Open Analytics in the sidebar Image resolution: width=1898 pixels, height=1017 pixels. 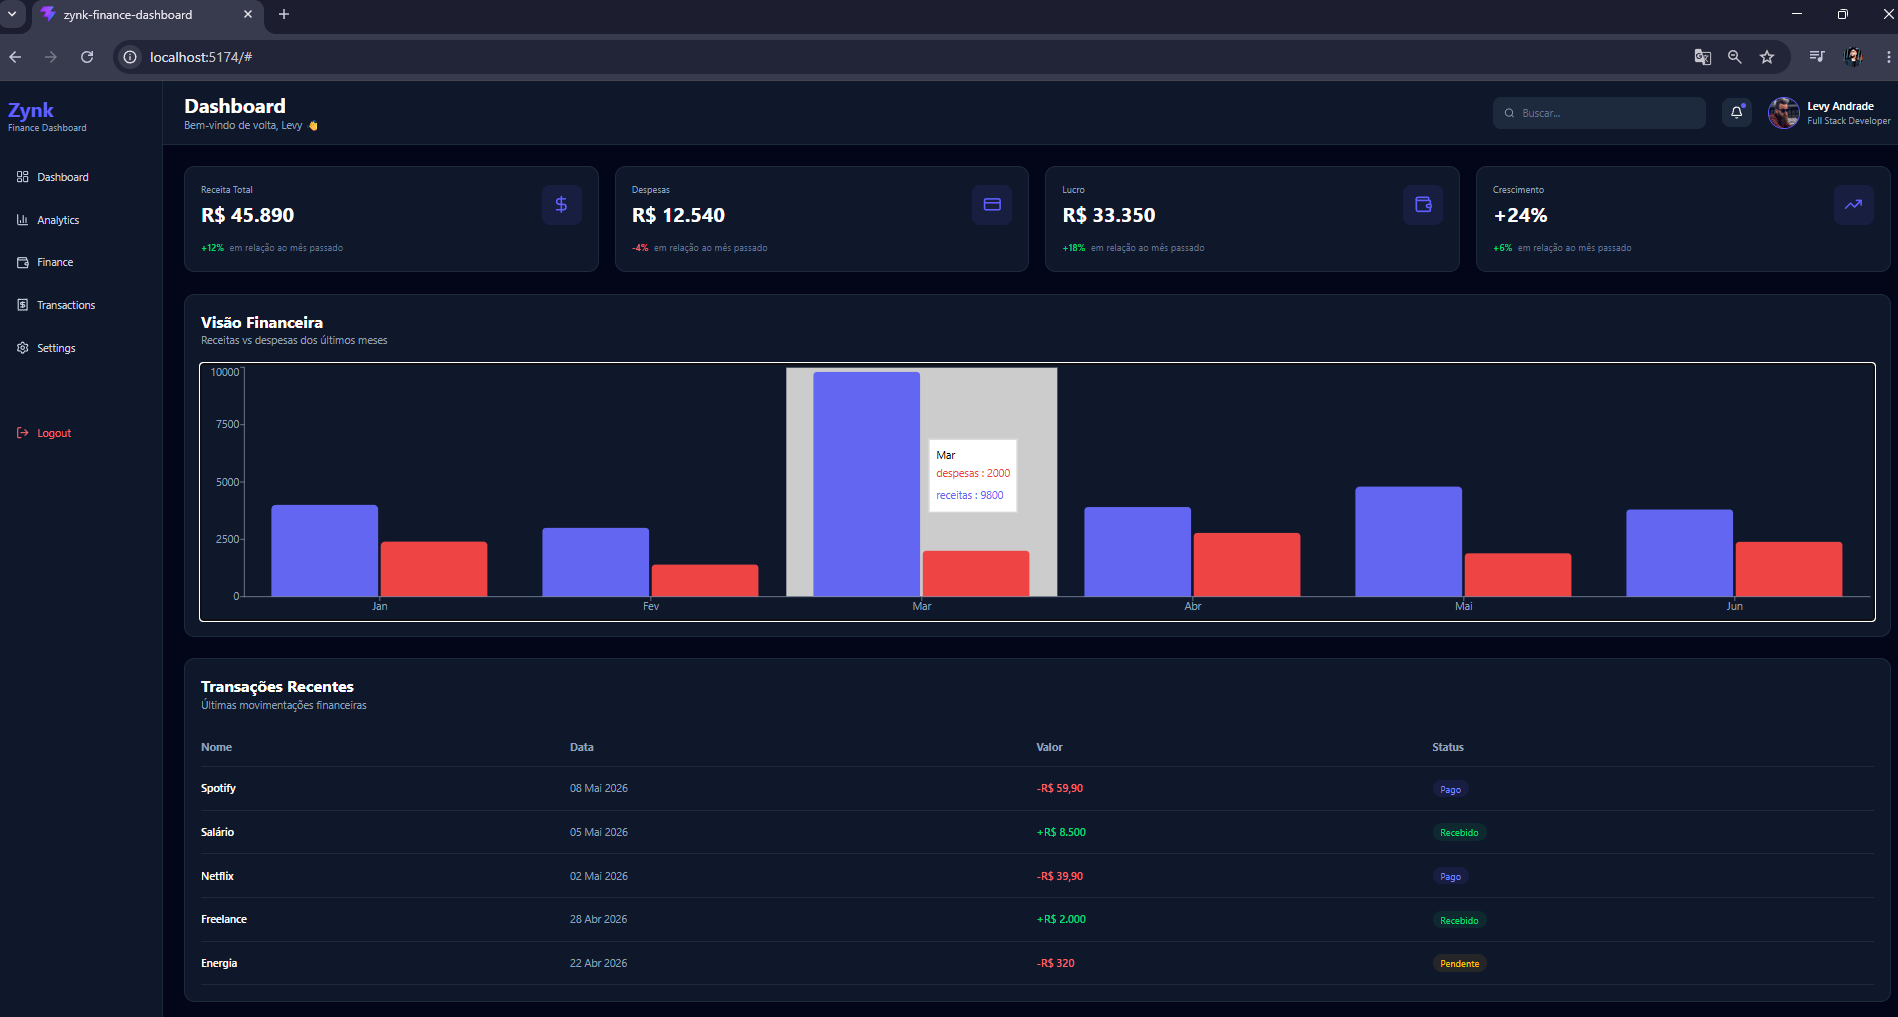[48, 220]
